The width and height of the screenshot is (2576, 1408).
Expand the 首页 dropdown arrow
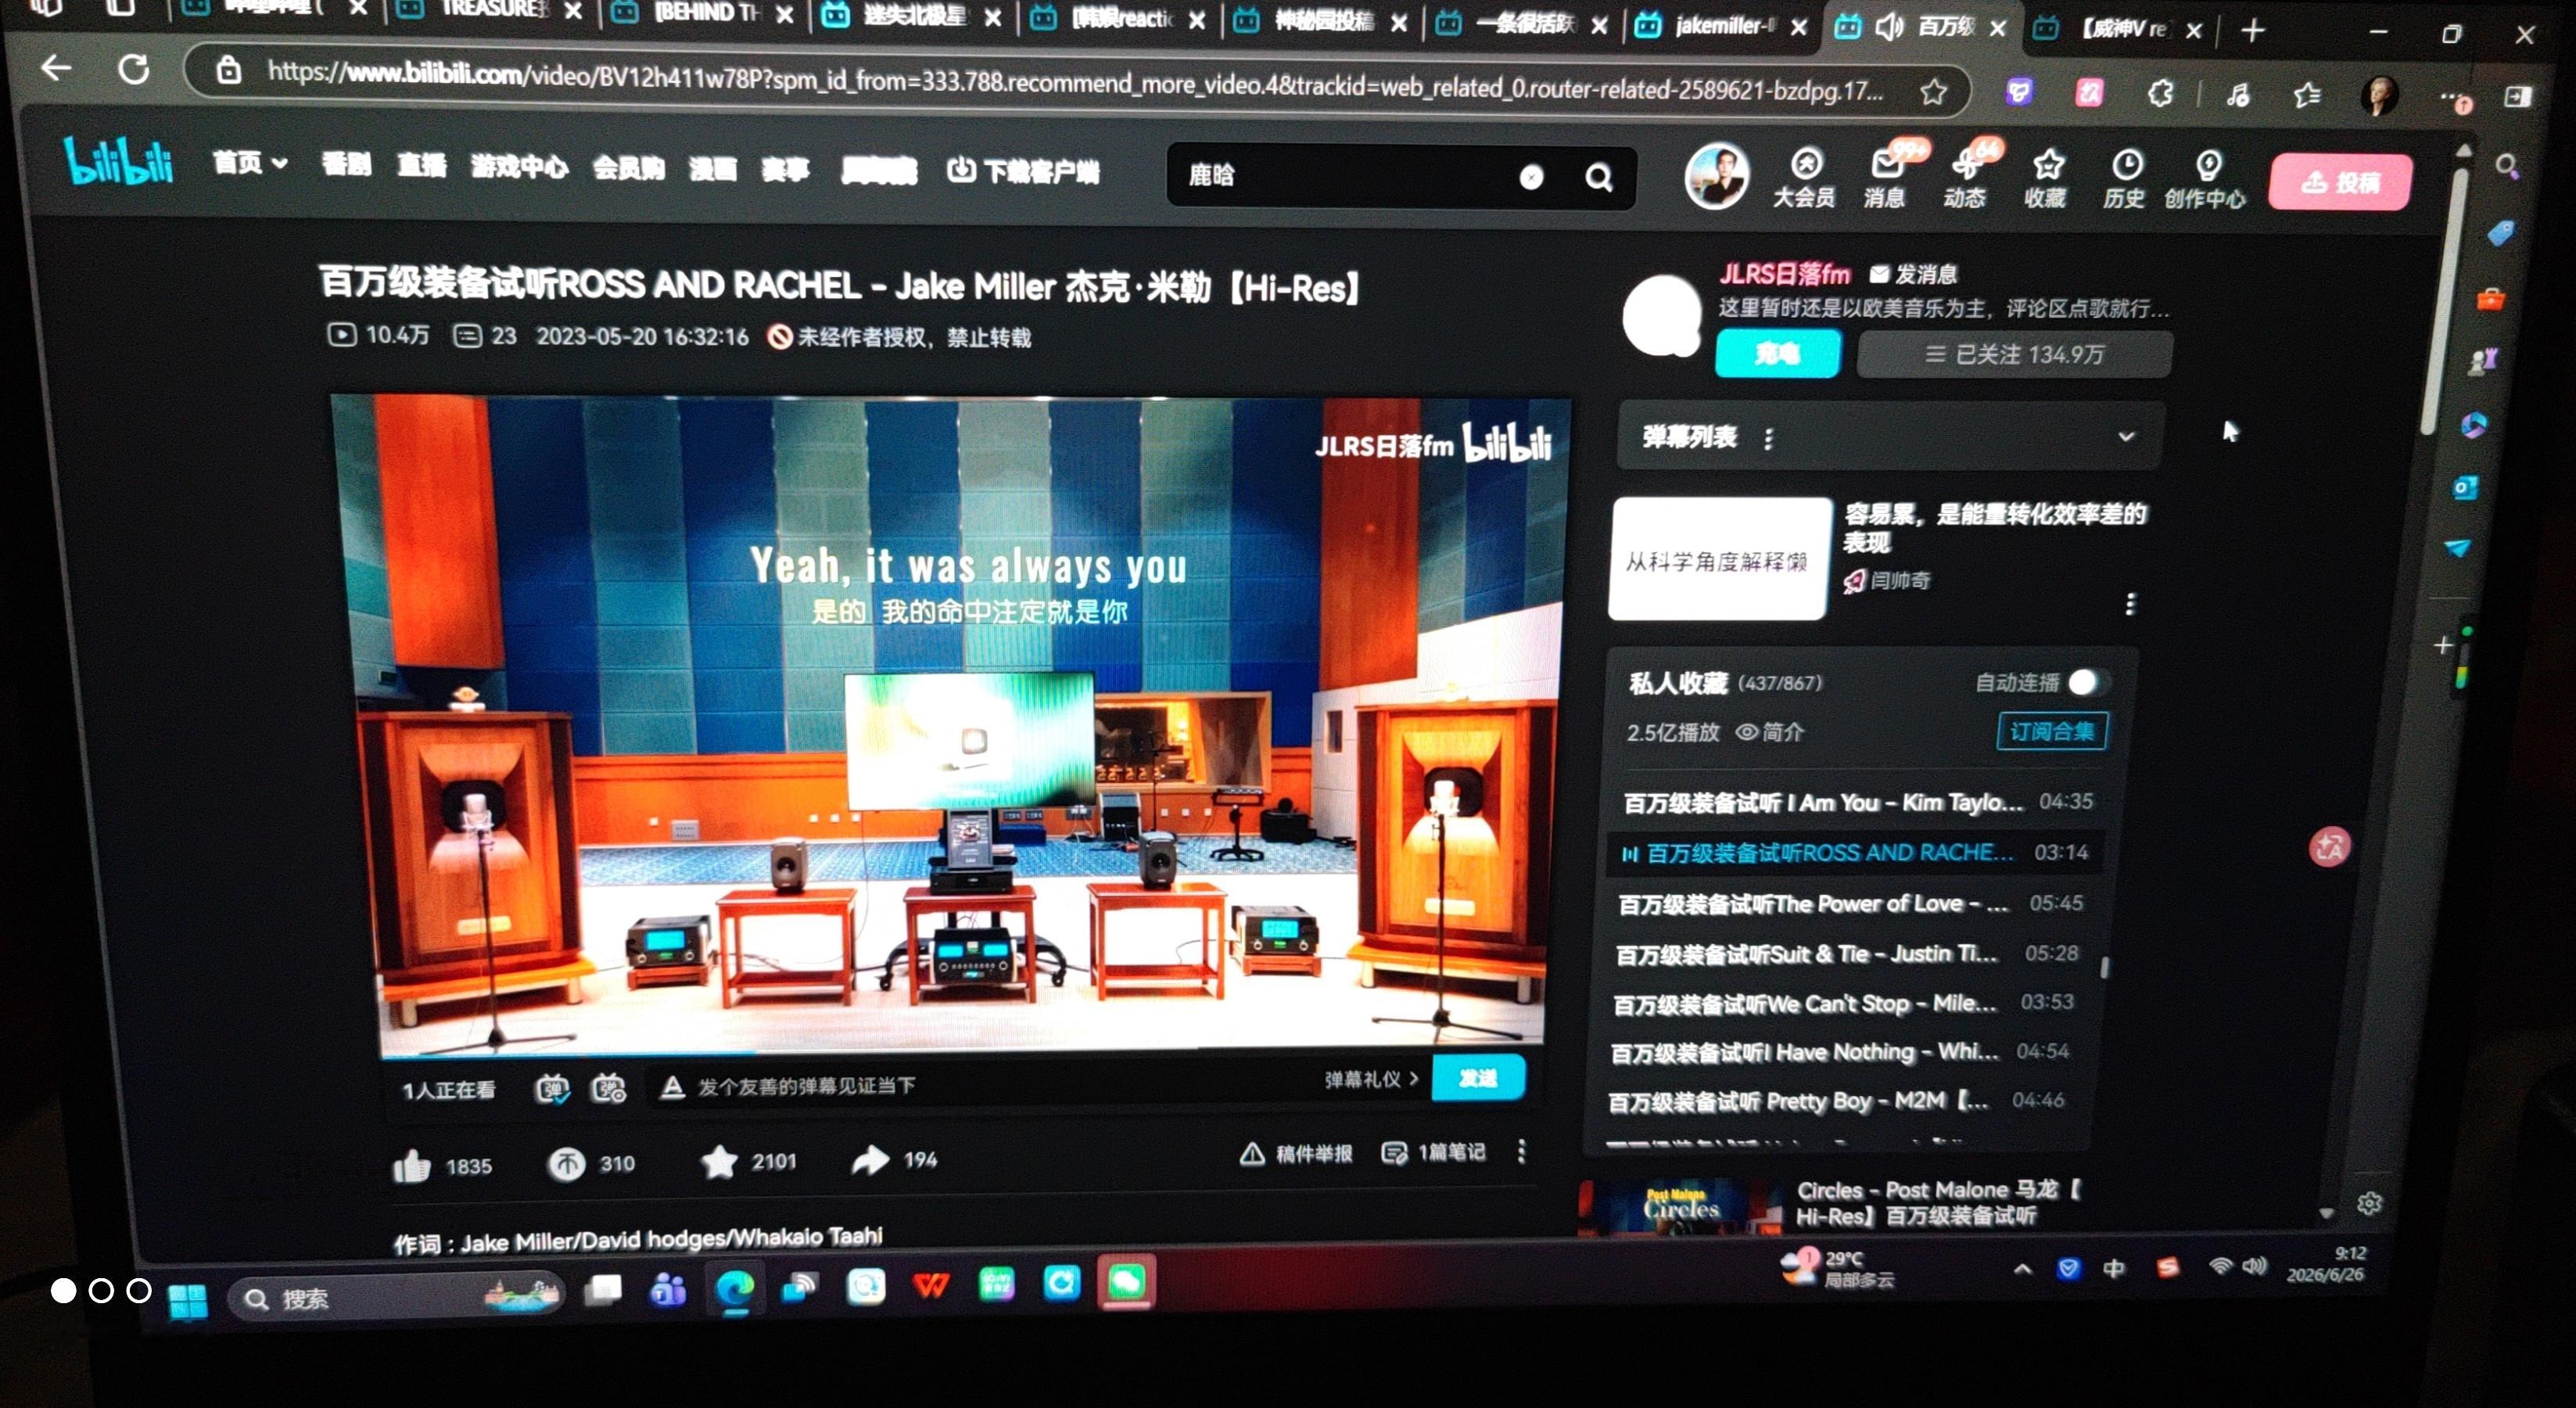point(280,162)
